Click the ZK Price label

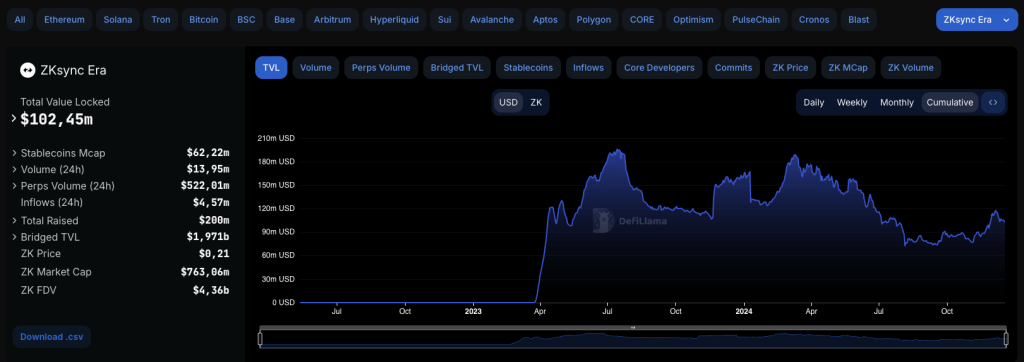(x=40, y=254)
